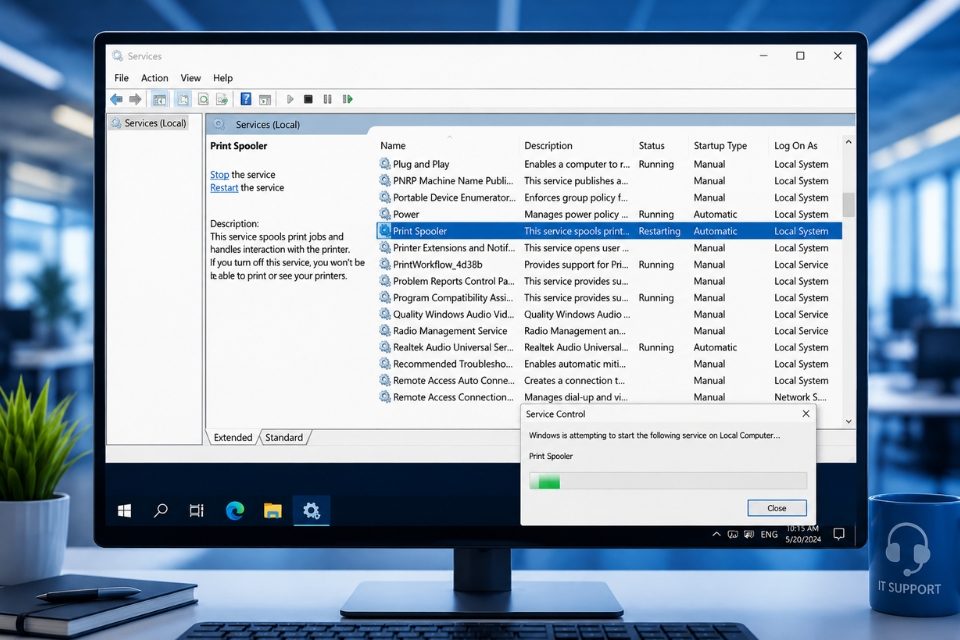Stop Service using the square icon
The width and height of the screenshot is (960, 640).
pos(309,99)
